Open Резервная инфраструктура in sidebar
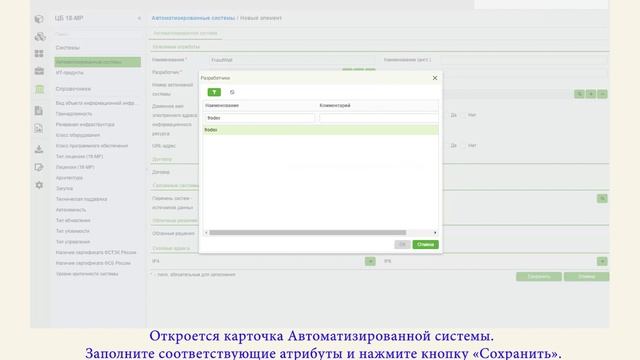 (85, 124)
